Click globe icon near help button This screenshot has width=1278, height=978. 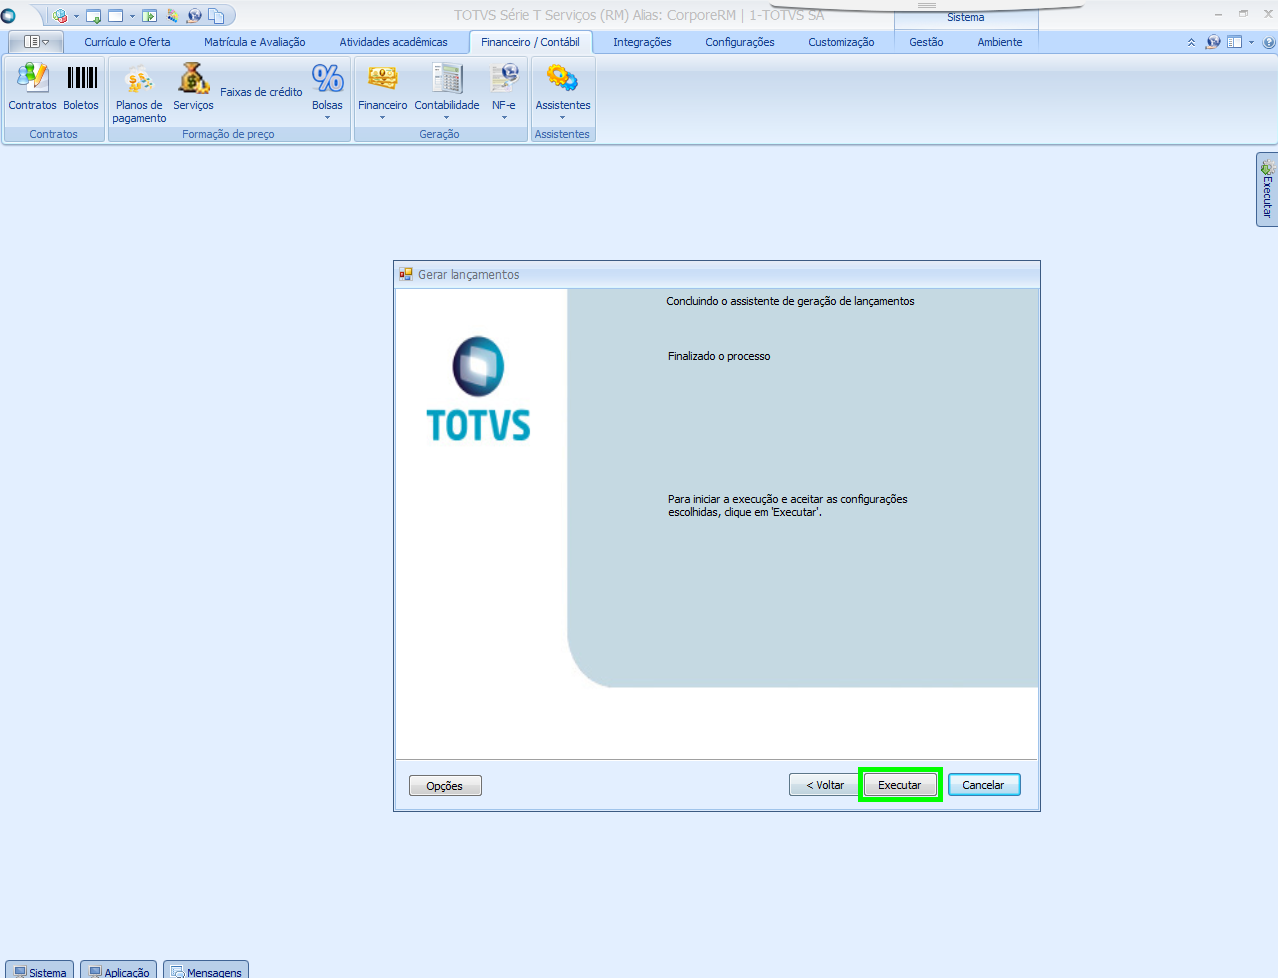[x=1213, y=42]
